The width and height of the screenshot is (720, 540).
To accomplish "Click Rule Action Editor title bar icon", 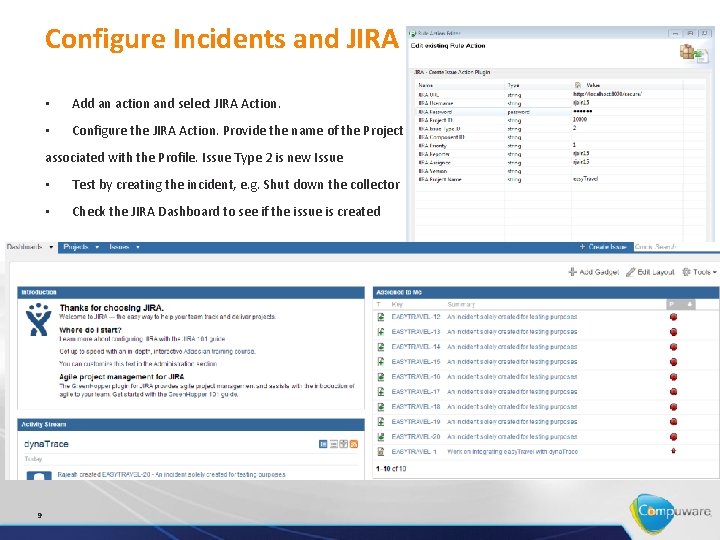I will [x=412, y=33].
